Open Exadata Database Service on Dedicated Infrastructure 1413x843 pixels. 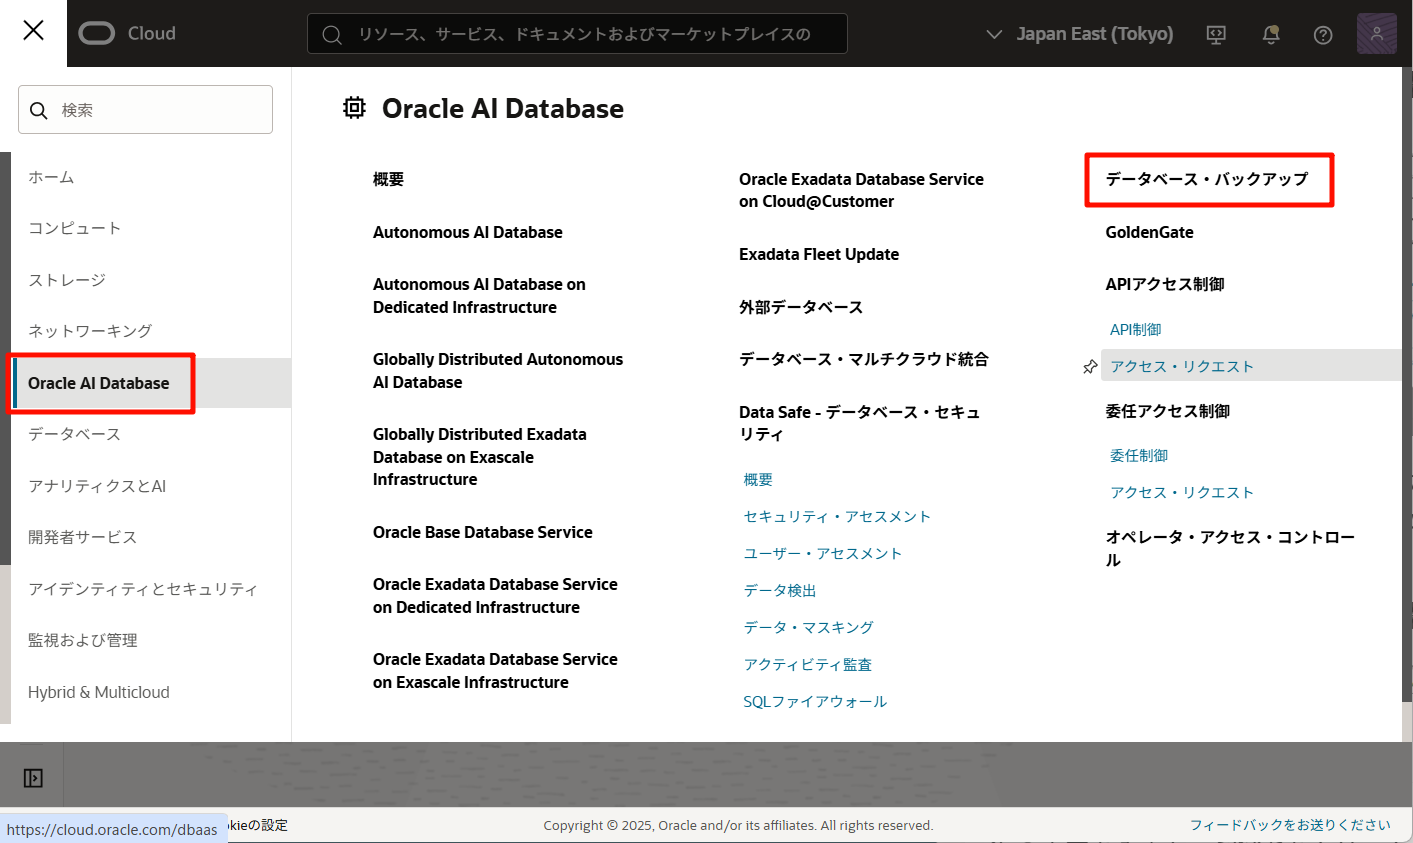click(x=495, y=596)
